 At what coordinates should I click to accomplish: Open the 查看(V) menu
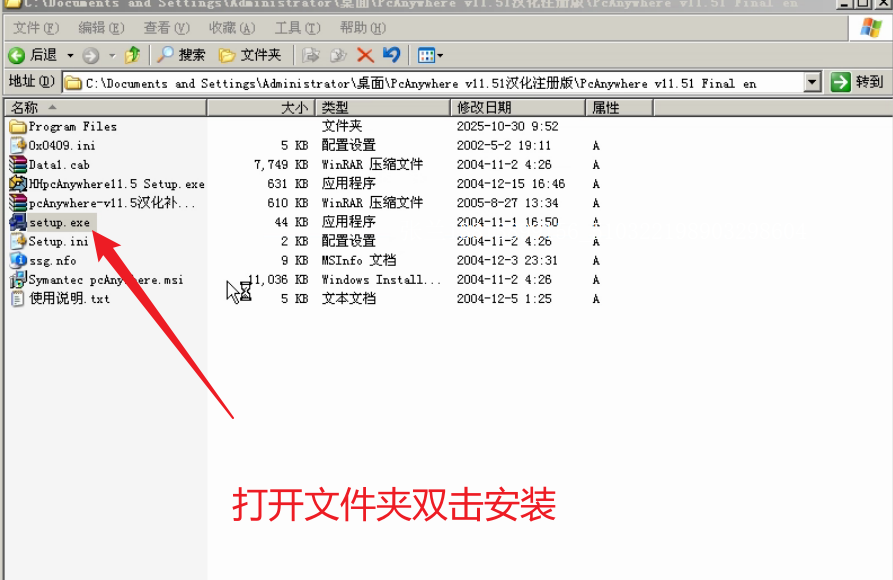(166, 27)
